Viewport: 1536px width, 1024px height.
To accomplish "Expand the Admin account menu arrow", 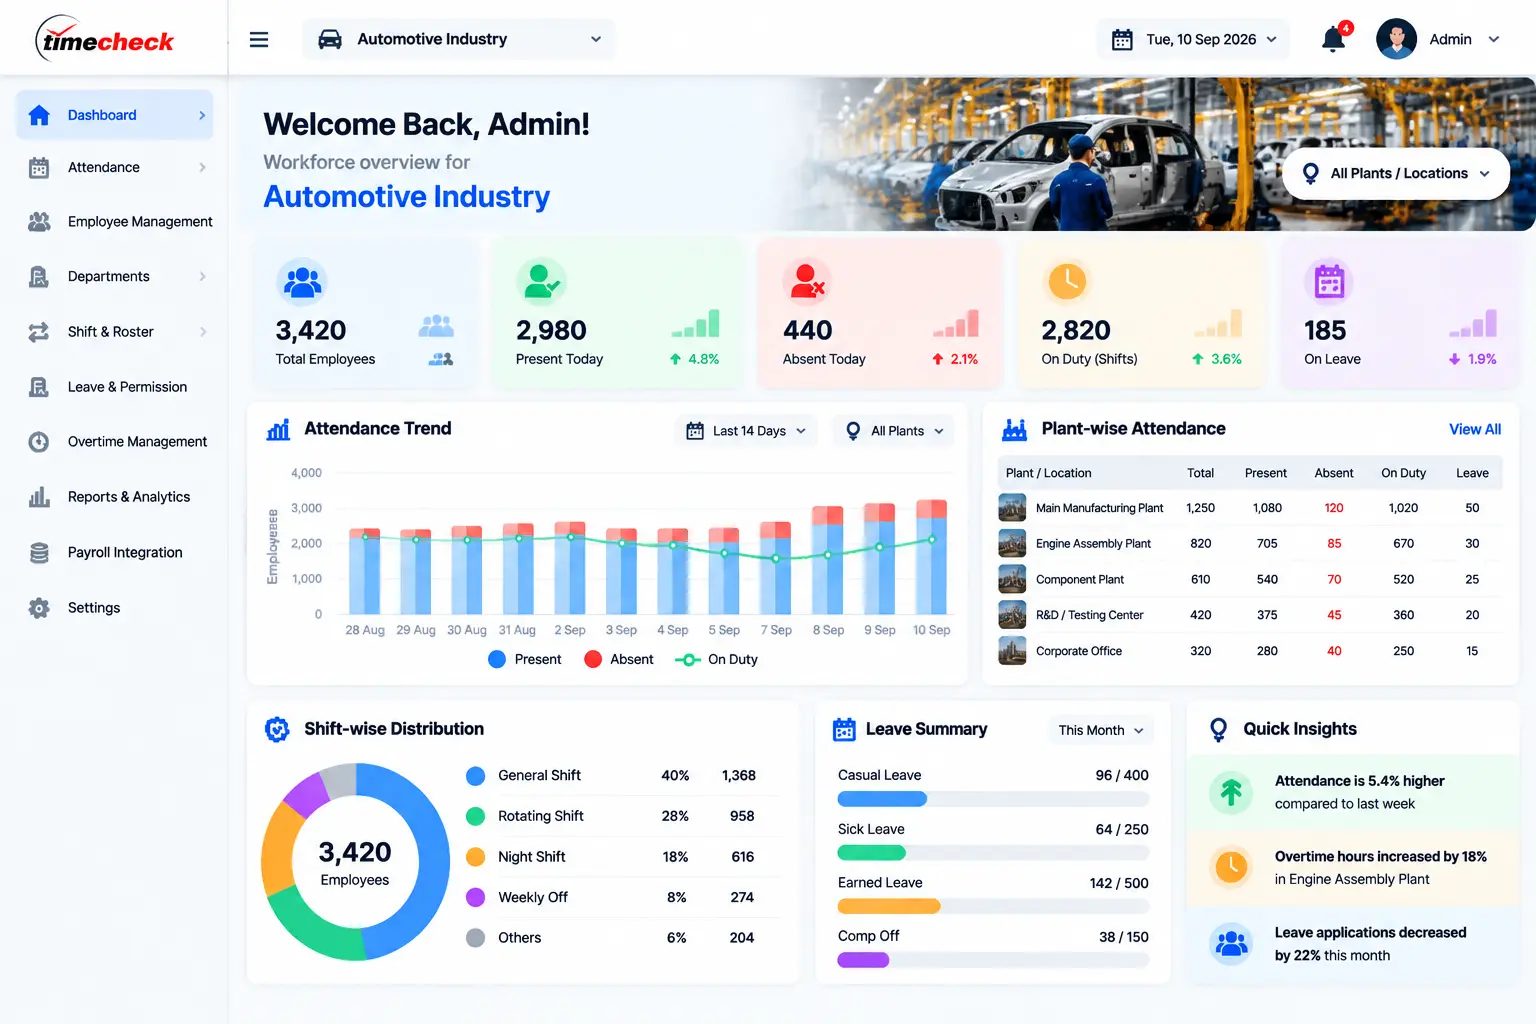I will click(1494, 39).
